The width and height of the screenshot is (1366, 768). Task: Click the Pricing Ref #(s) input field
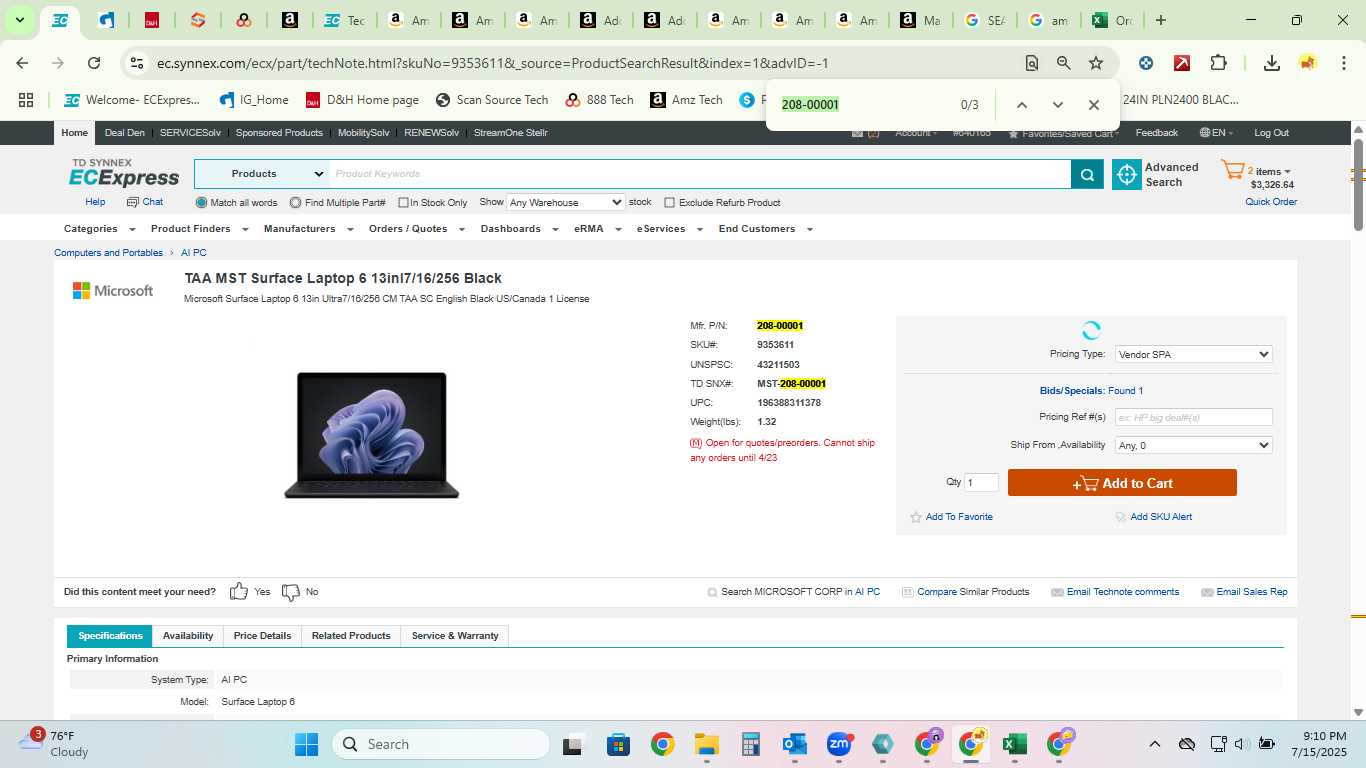(x=1193, y=417)
